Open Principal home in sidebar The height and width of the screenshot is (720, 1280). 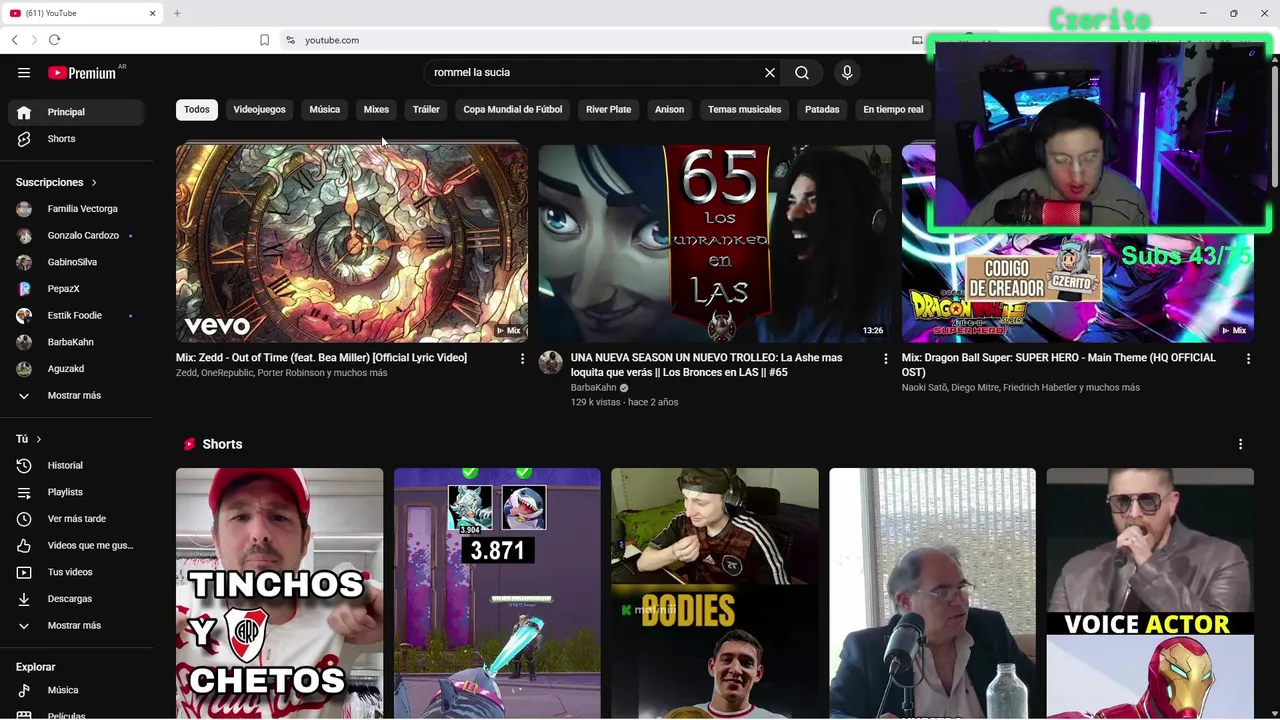[76, 112]
